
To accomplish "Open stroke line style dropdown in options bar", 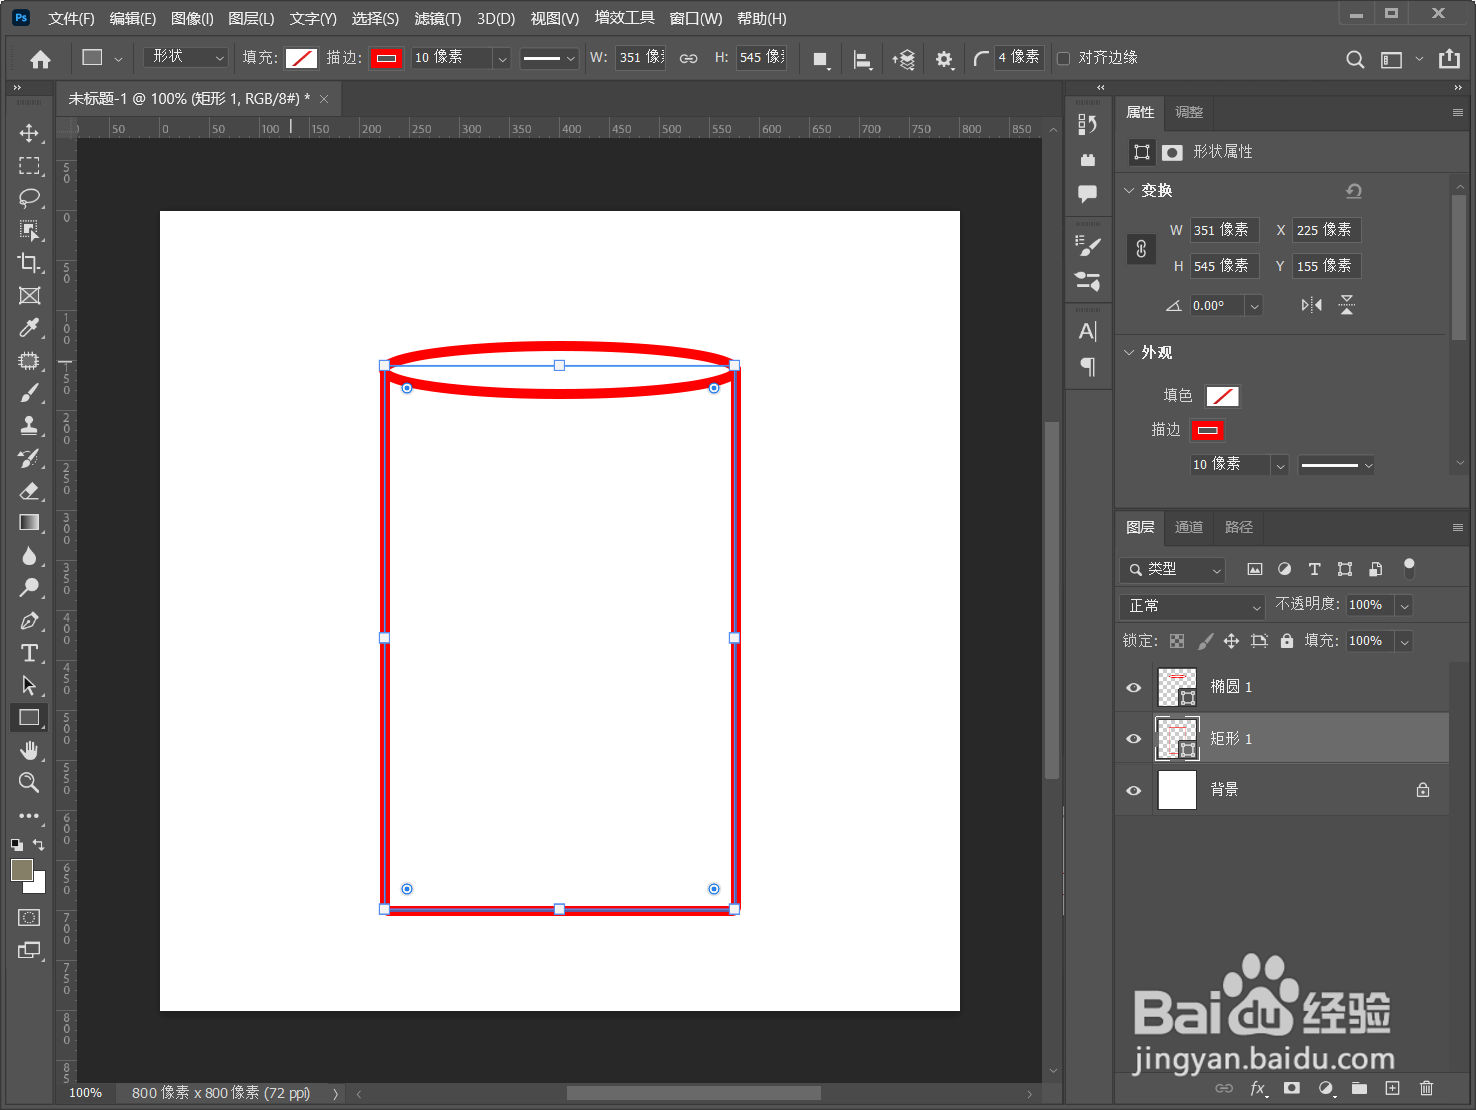I will coord(549,59).
